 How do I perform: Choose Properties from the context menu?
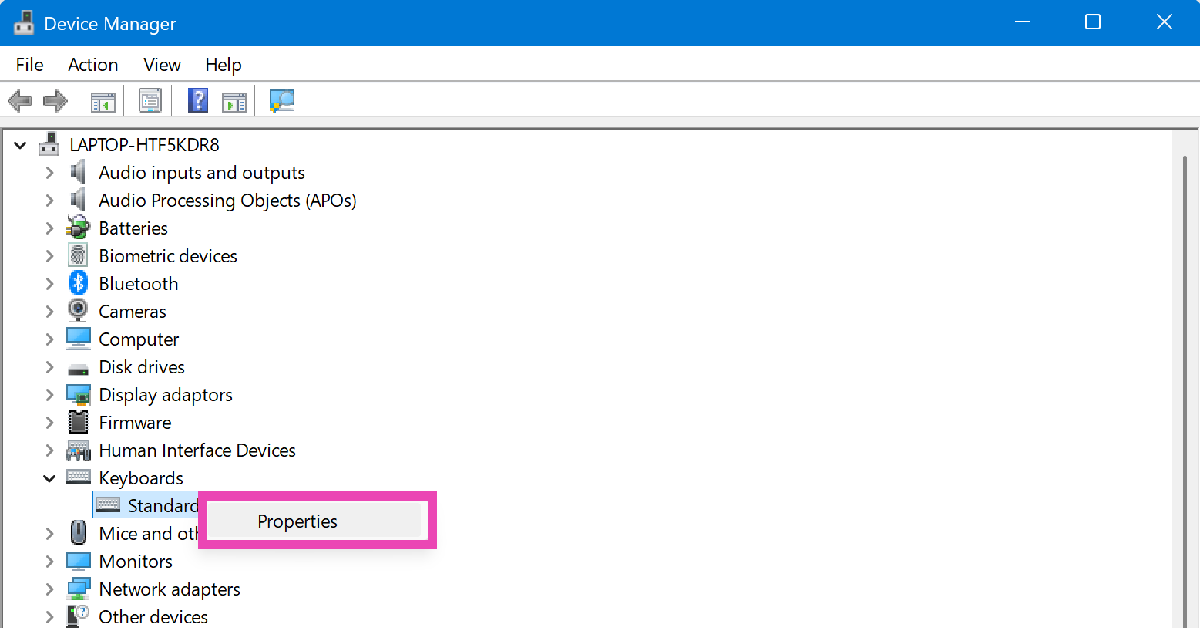(x=317, y=521)
